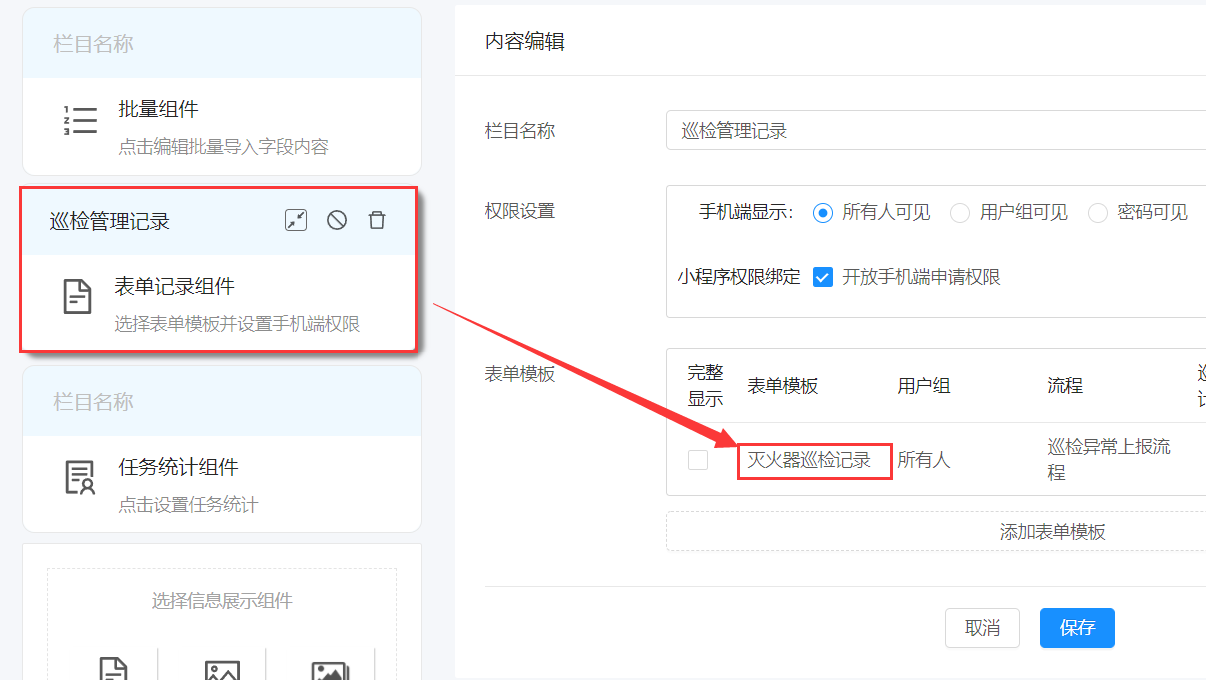Click the expand arrows icon on 巡检管理记录

point(295,220)
